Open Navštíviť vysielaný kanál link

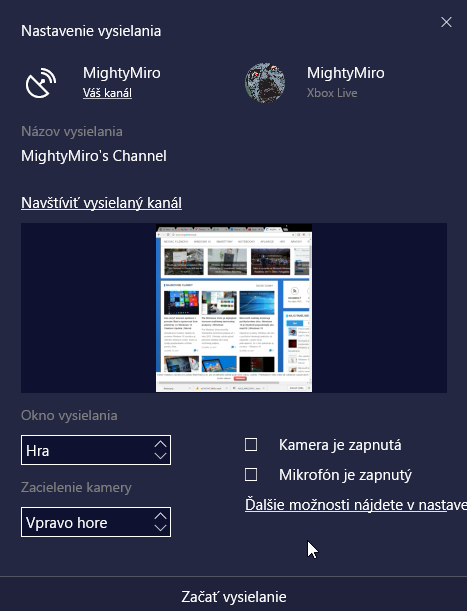(101, 203)
